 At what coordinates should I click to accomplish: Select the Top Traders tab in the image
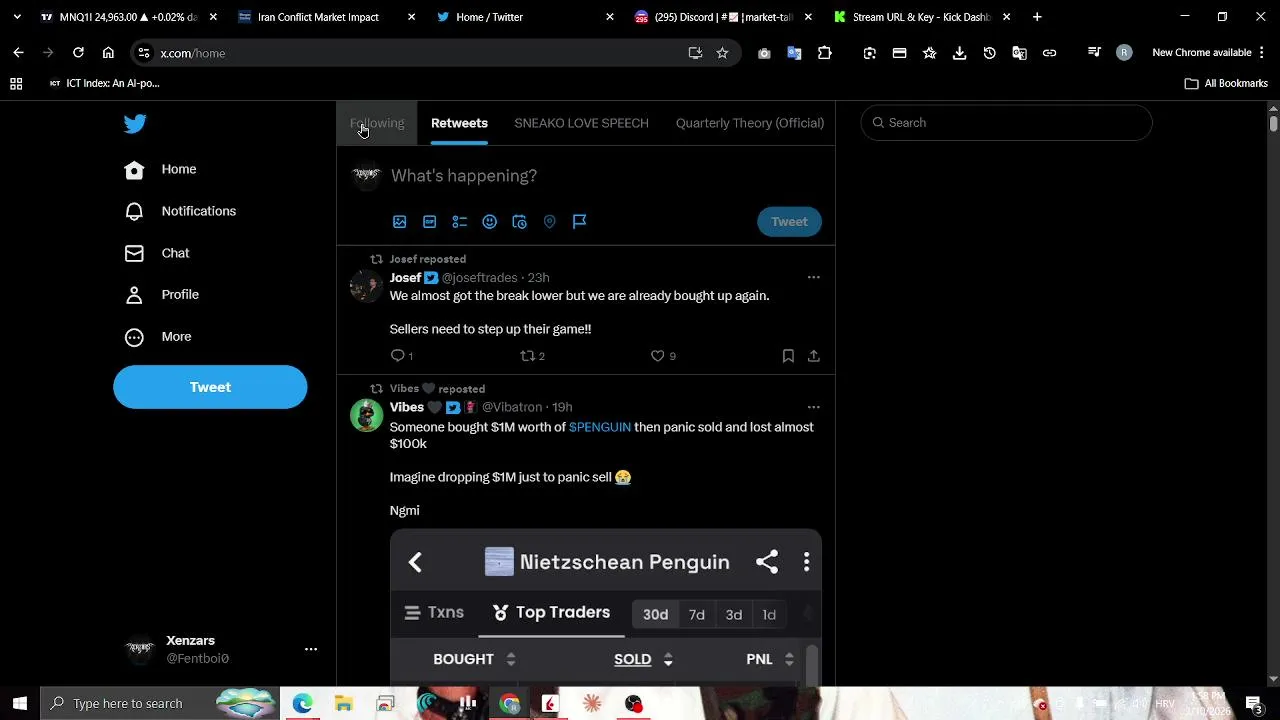551,613
